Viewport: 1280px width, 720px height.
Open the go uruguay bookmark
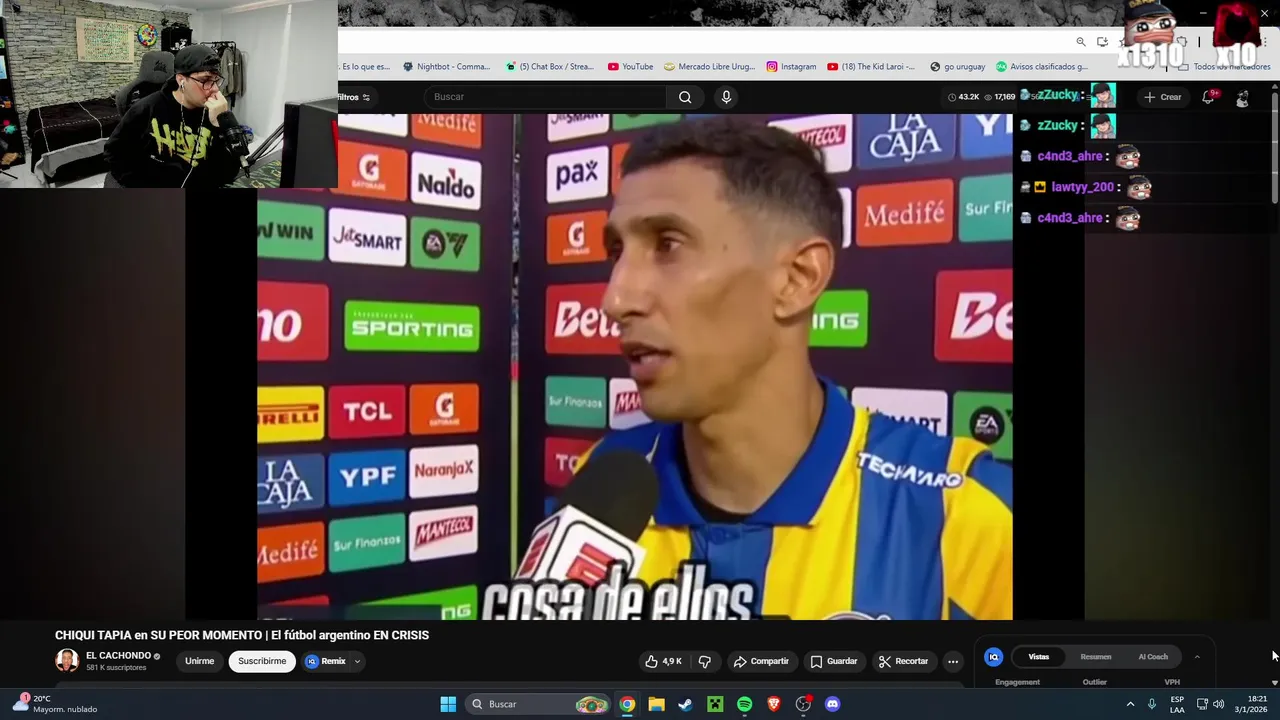tap(957, 67)
